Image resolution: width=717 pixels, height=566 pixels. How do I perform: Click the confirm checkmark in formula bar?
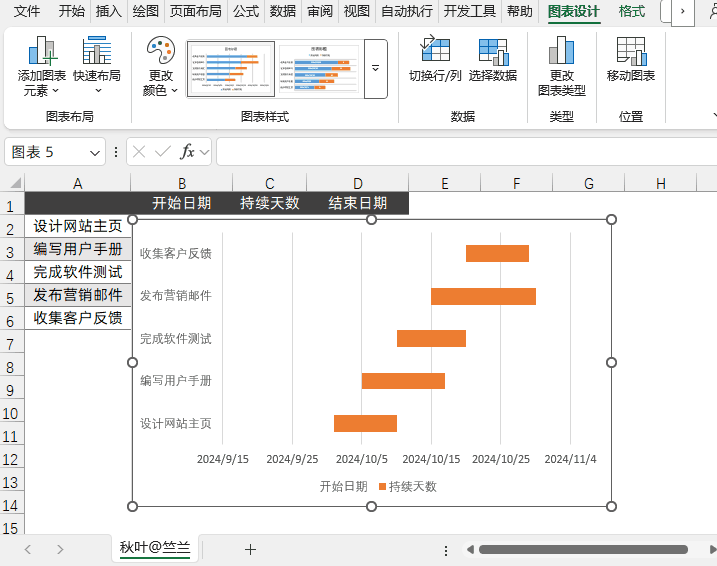click(163, 152)
